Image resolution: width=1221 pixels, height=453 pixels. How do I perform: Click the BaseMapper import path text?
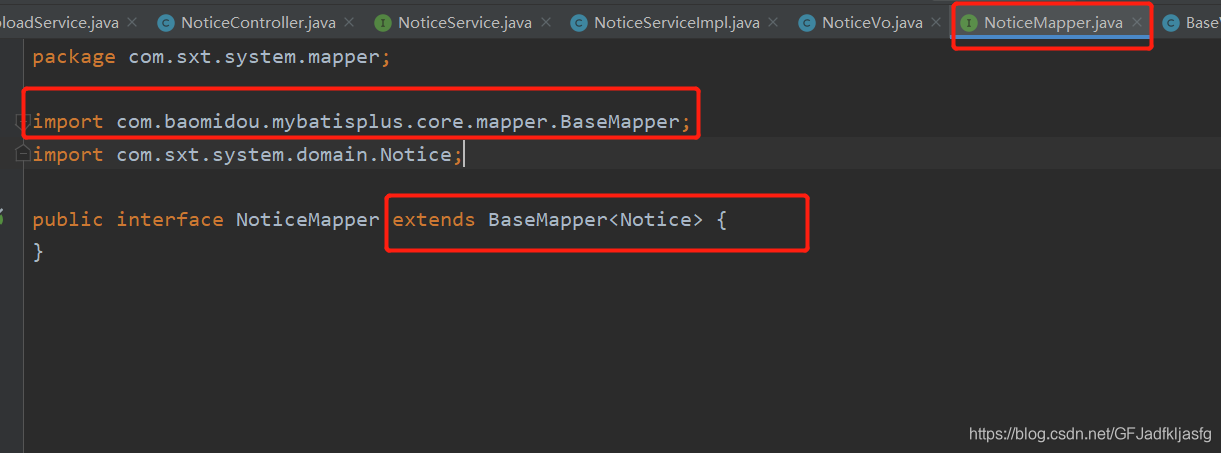(398, 122)
